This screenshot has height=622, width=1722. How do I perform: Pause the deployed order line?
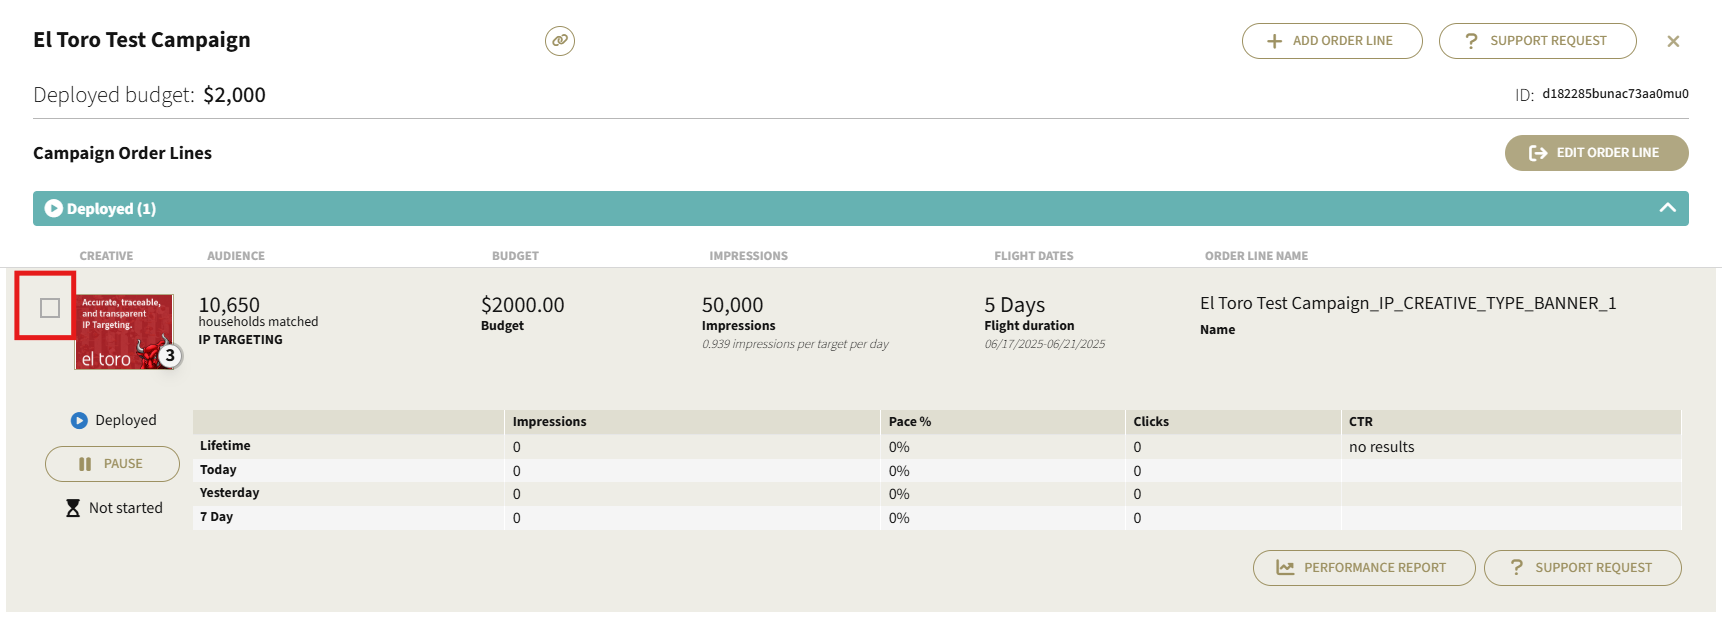112,464
